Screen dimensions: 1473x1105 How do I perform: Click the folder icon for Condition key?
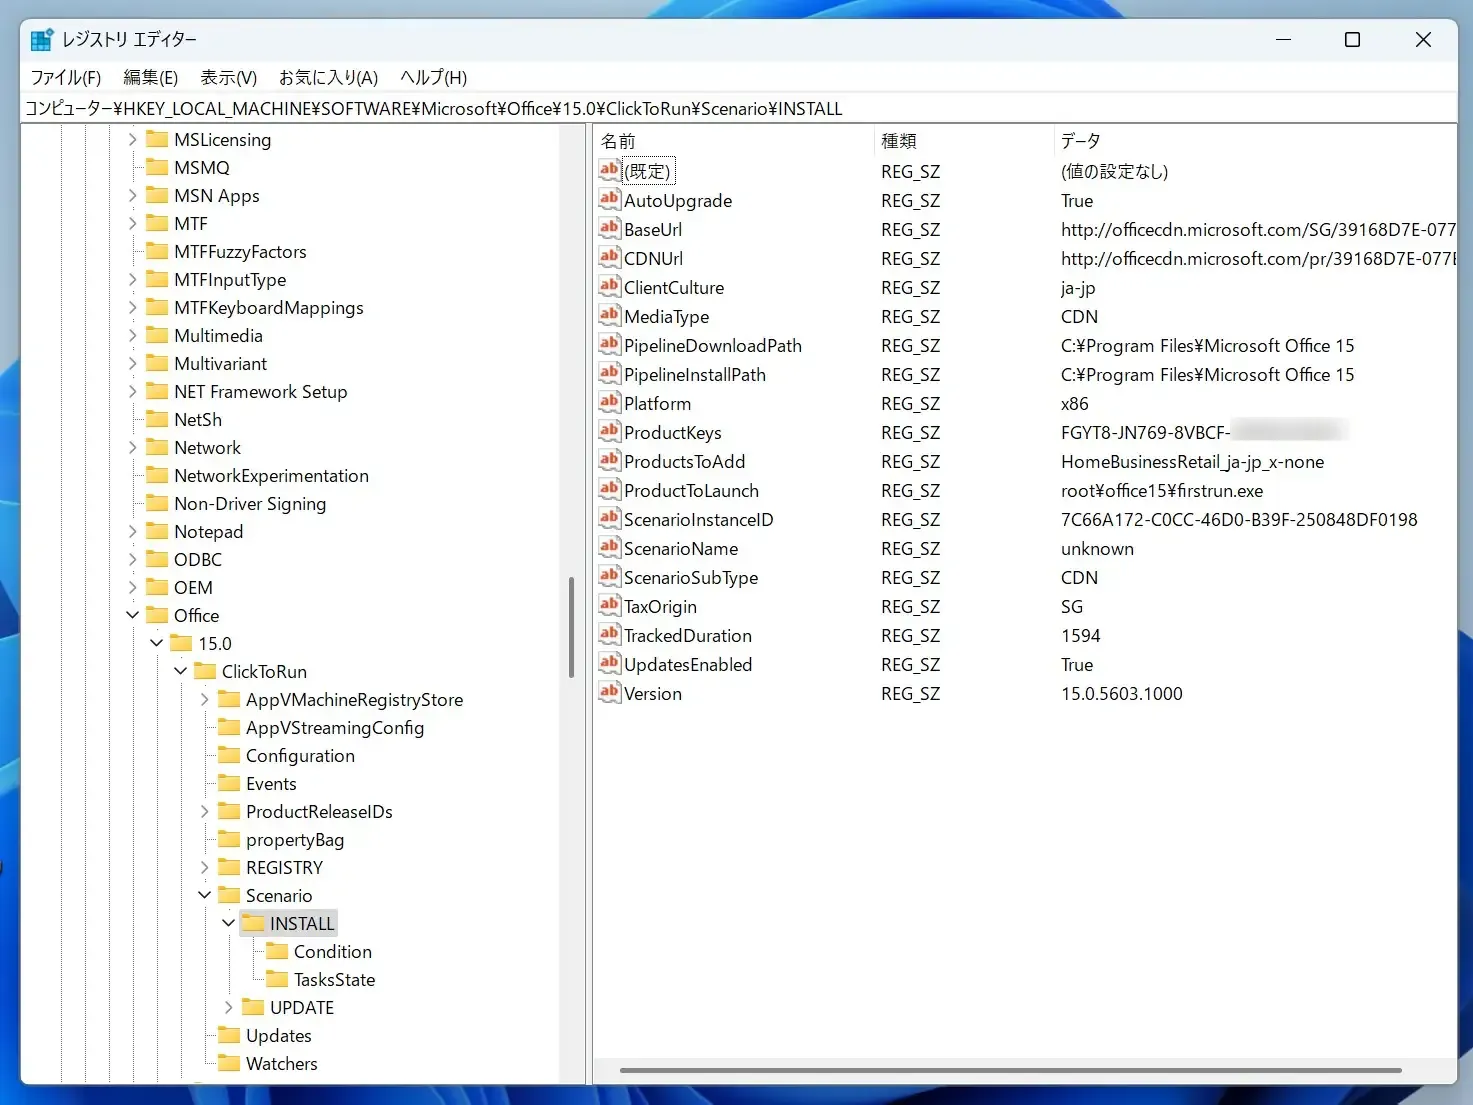tap(277, 951)
